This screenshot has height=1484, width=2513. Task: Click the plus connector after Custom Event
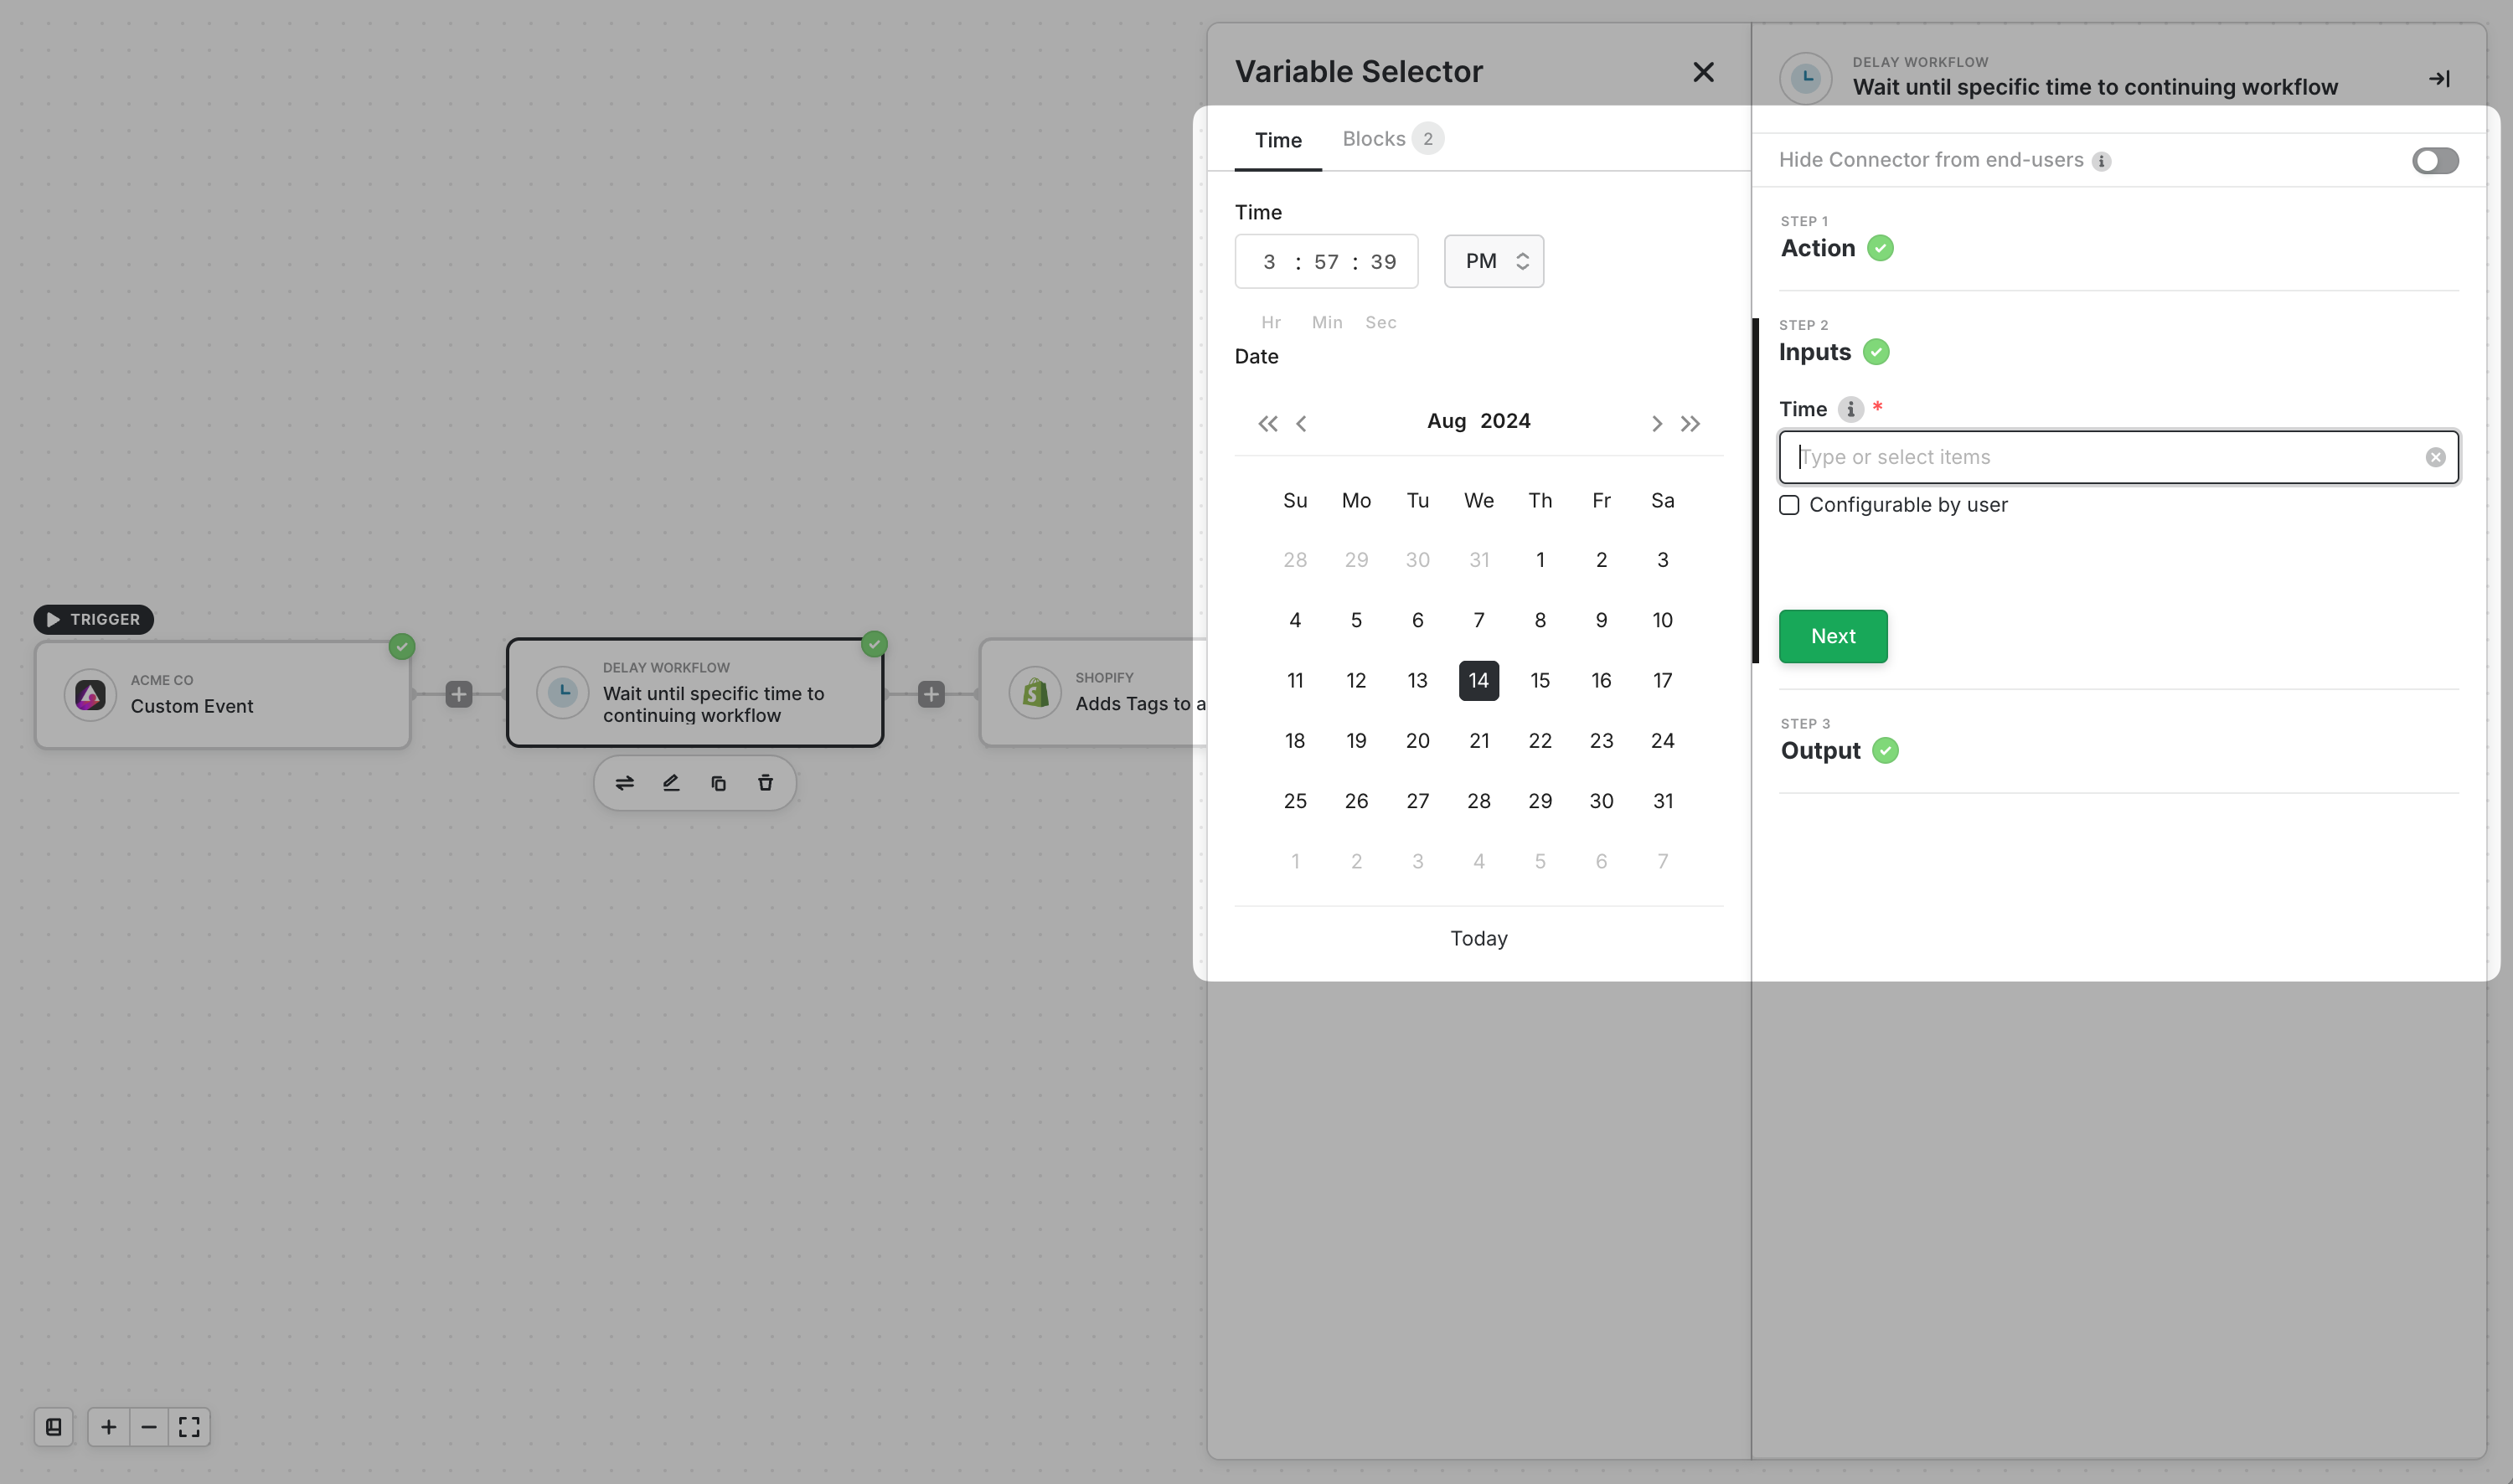pyautogui.click(x=459, y=694)
